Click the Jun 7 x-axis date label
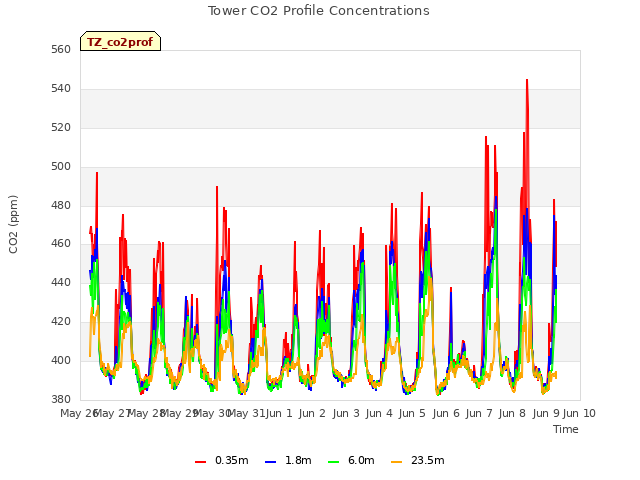640x480 pixels. 479,413
